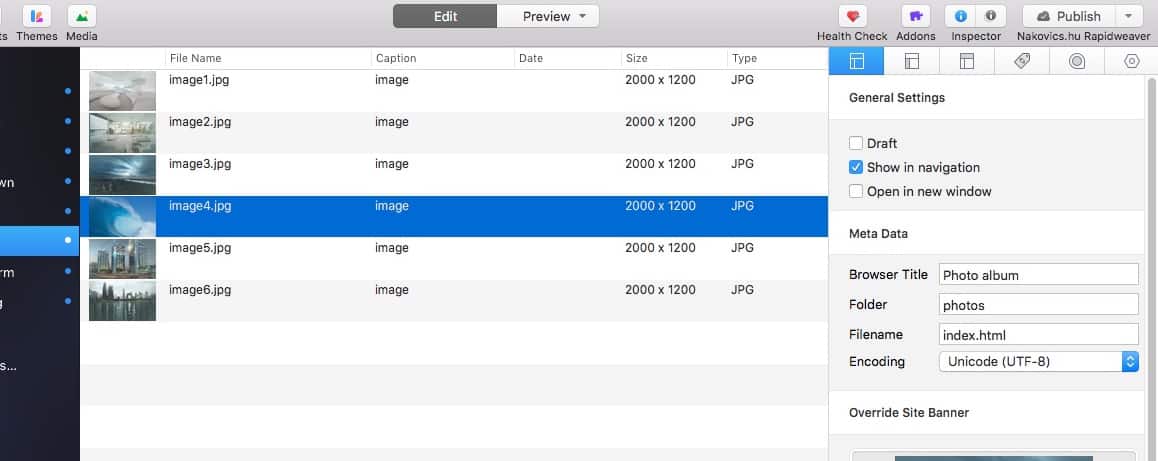Enable the Draft checkbox
Screen dimensions: 1158x461
point(856,143)
